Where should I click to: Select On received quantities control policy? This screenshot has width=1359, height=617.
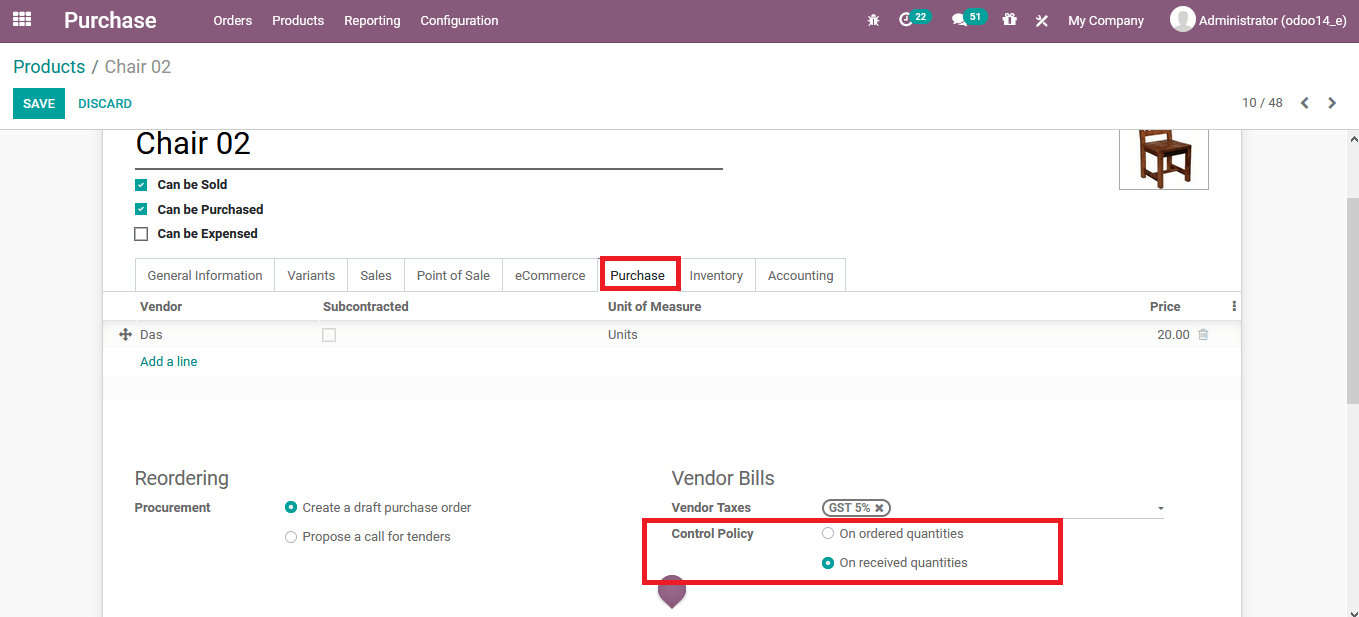click(x=828, y=563)
